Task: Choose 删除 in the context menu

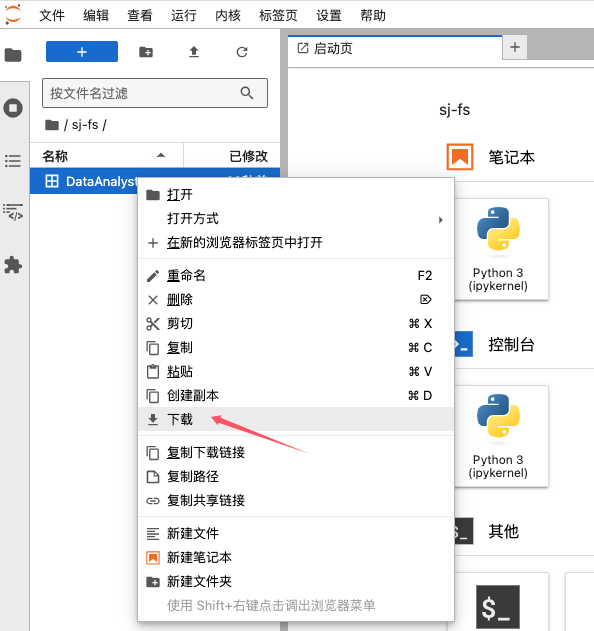Action: coord(296,300)
